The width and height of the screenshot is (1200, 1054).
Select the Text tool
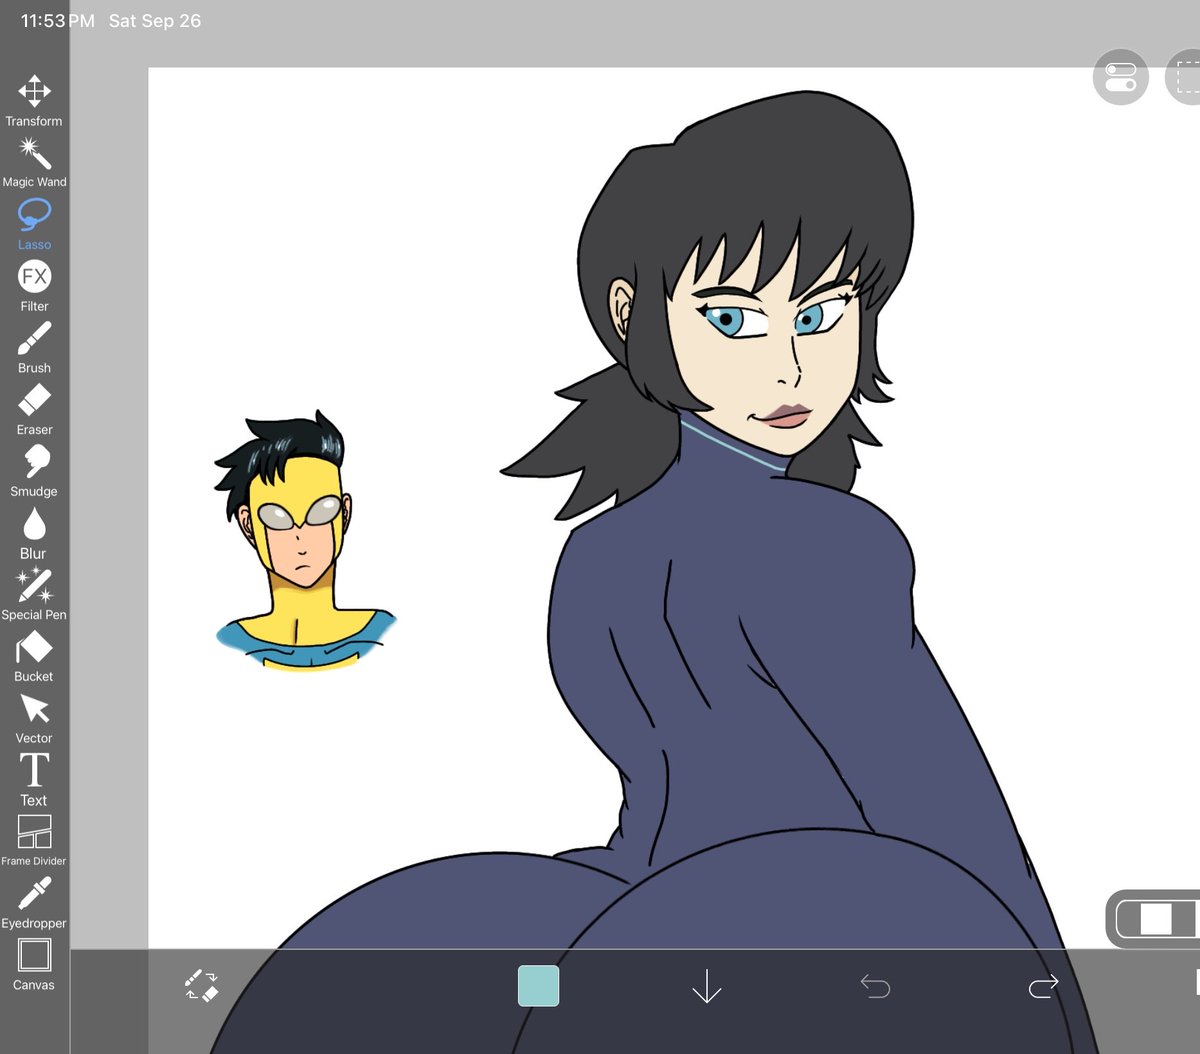tap(34, 780)
